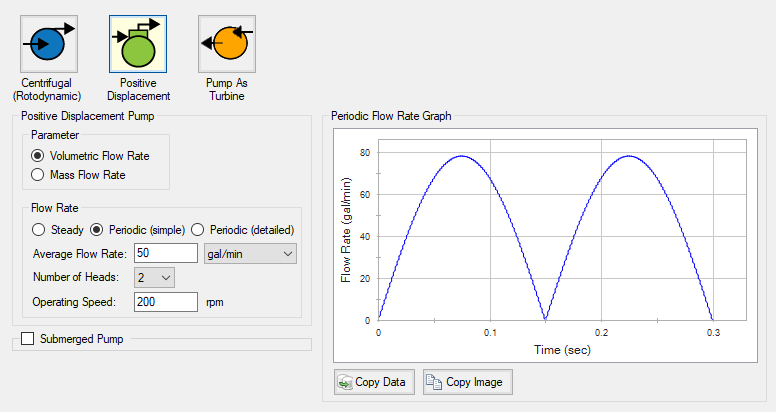Click inside the Periodic Flow Rate graph

tap(545, 240)
